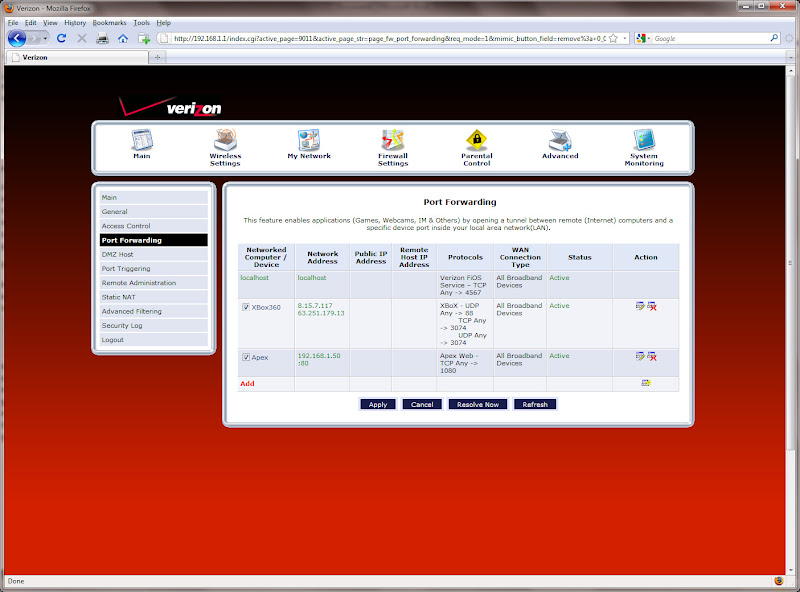Select Port Triggering in the sidebar
The image size is (800, 592).
click(154, 268)
